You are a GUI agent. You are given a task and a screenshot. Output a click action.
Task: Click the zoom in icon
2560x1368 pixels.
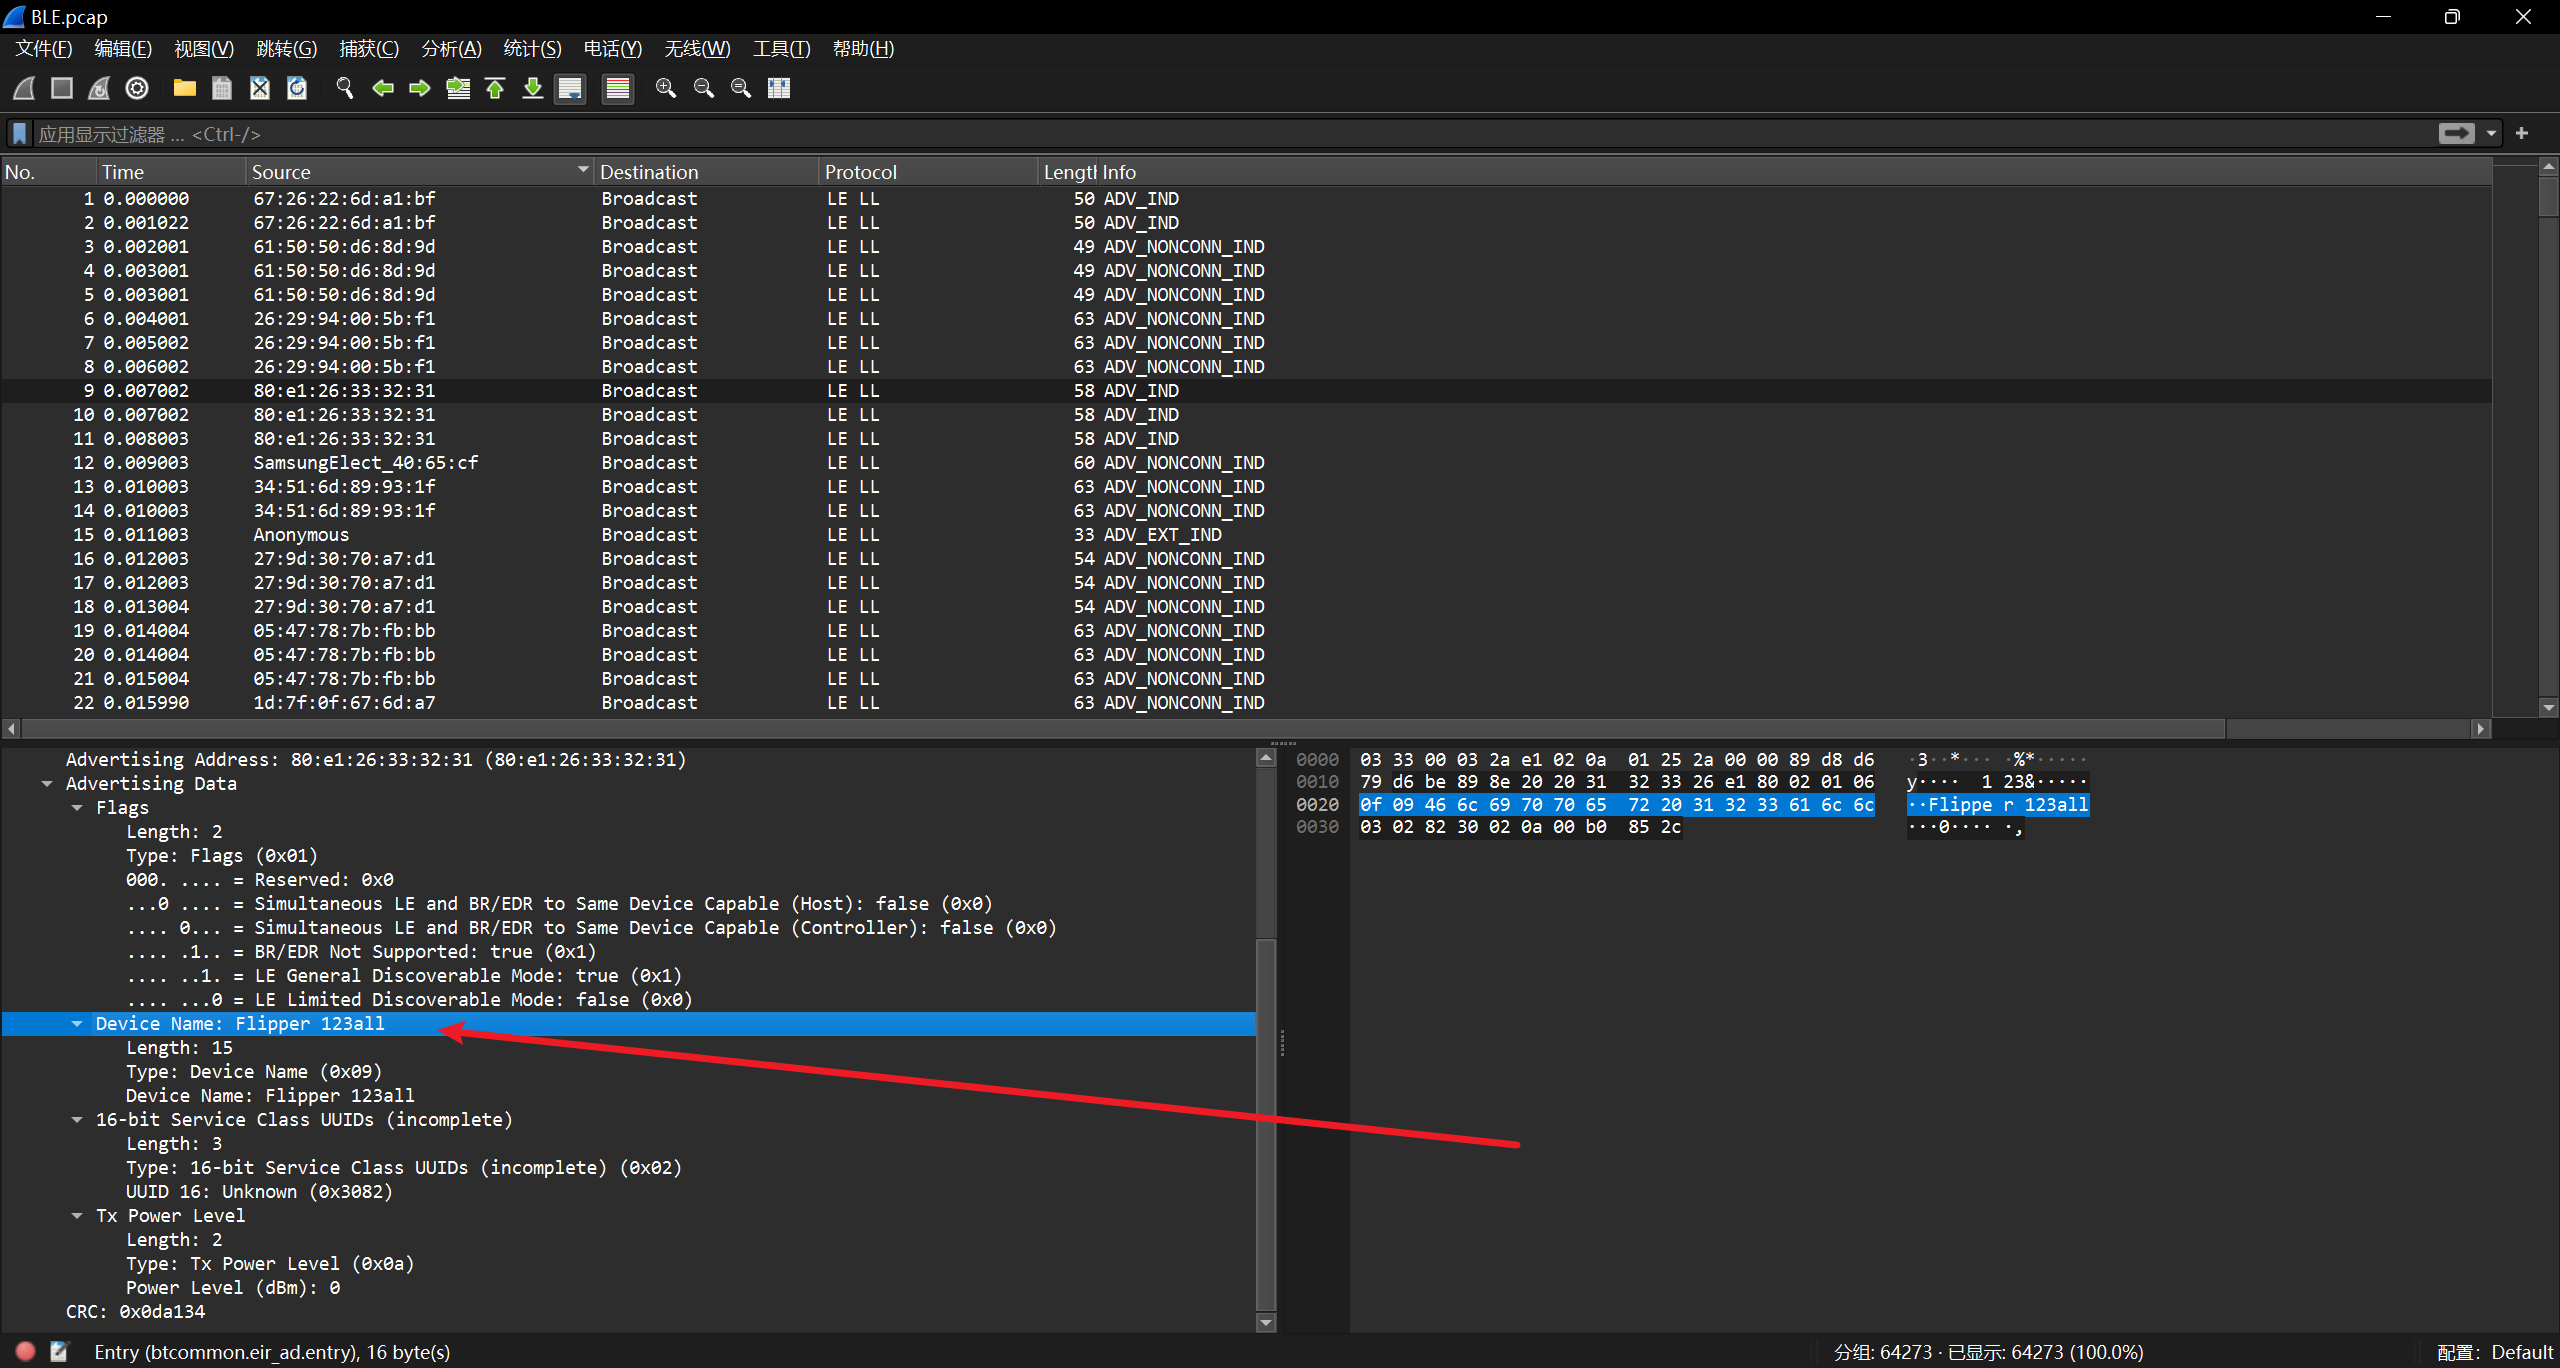[x=666, y=88]
